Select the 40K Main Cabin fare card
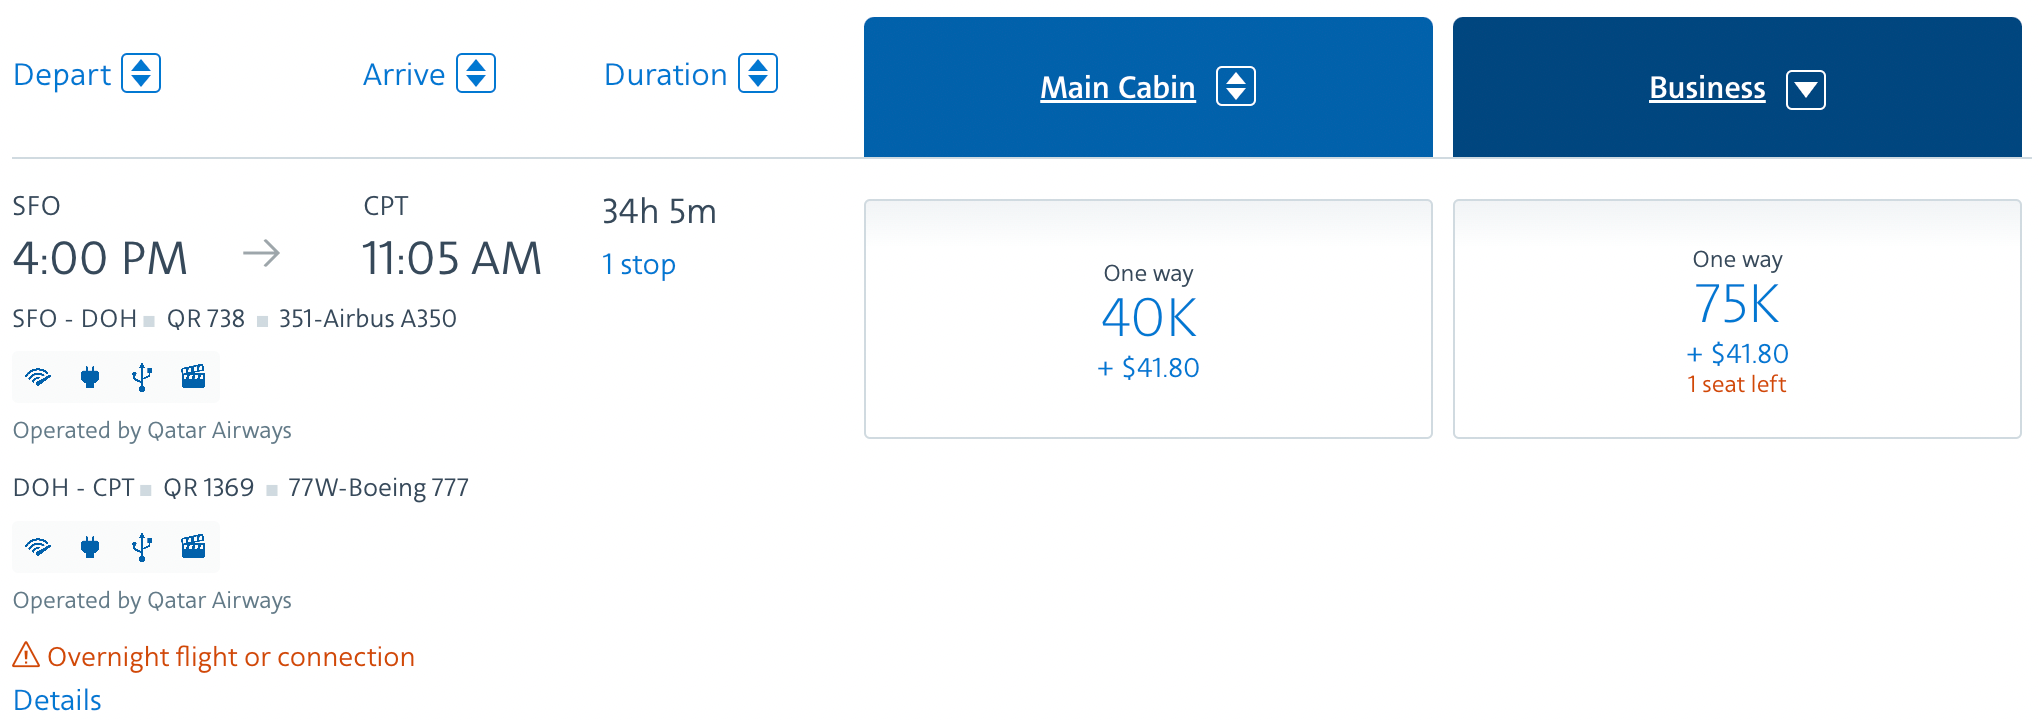The width and height of the screenshot is (2038, 720). 1147,318
